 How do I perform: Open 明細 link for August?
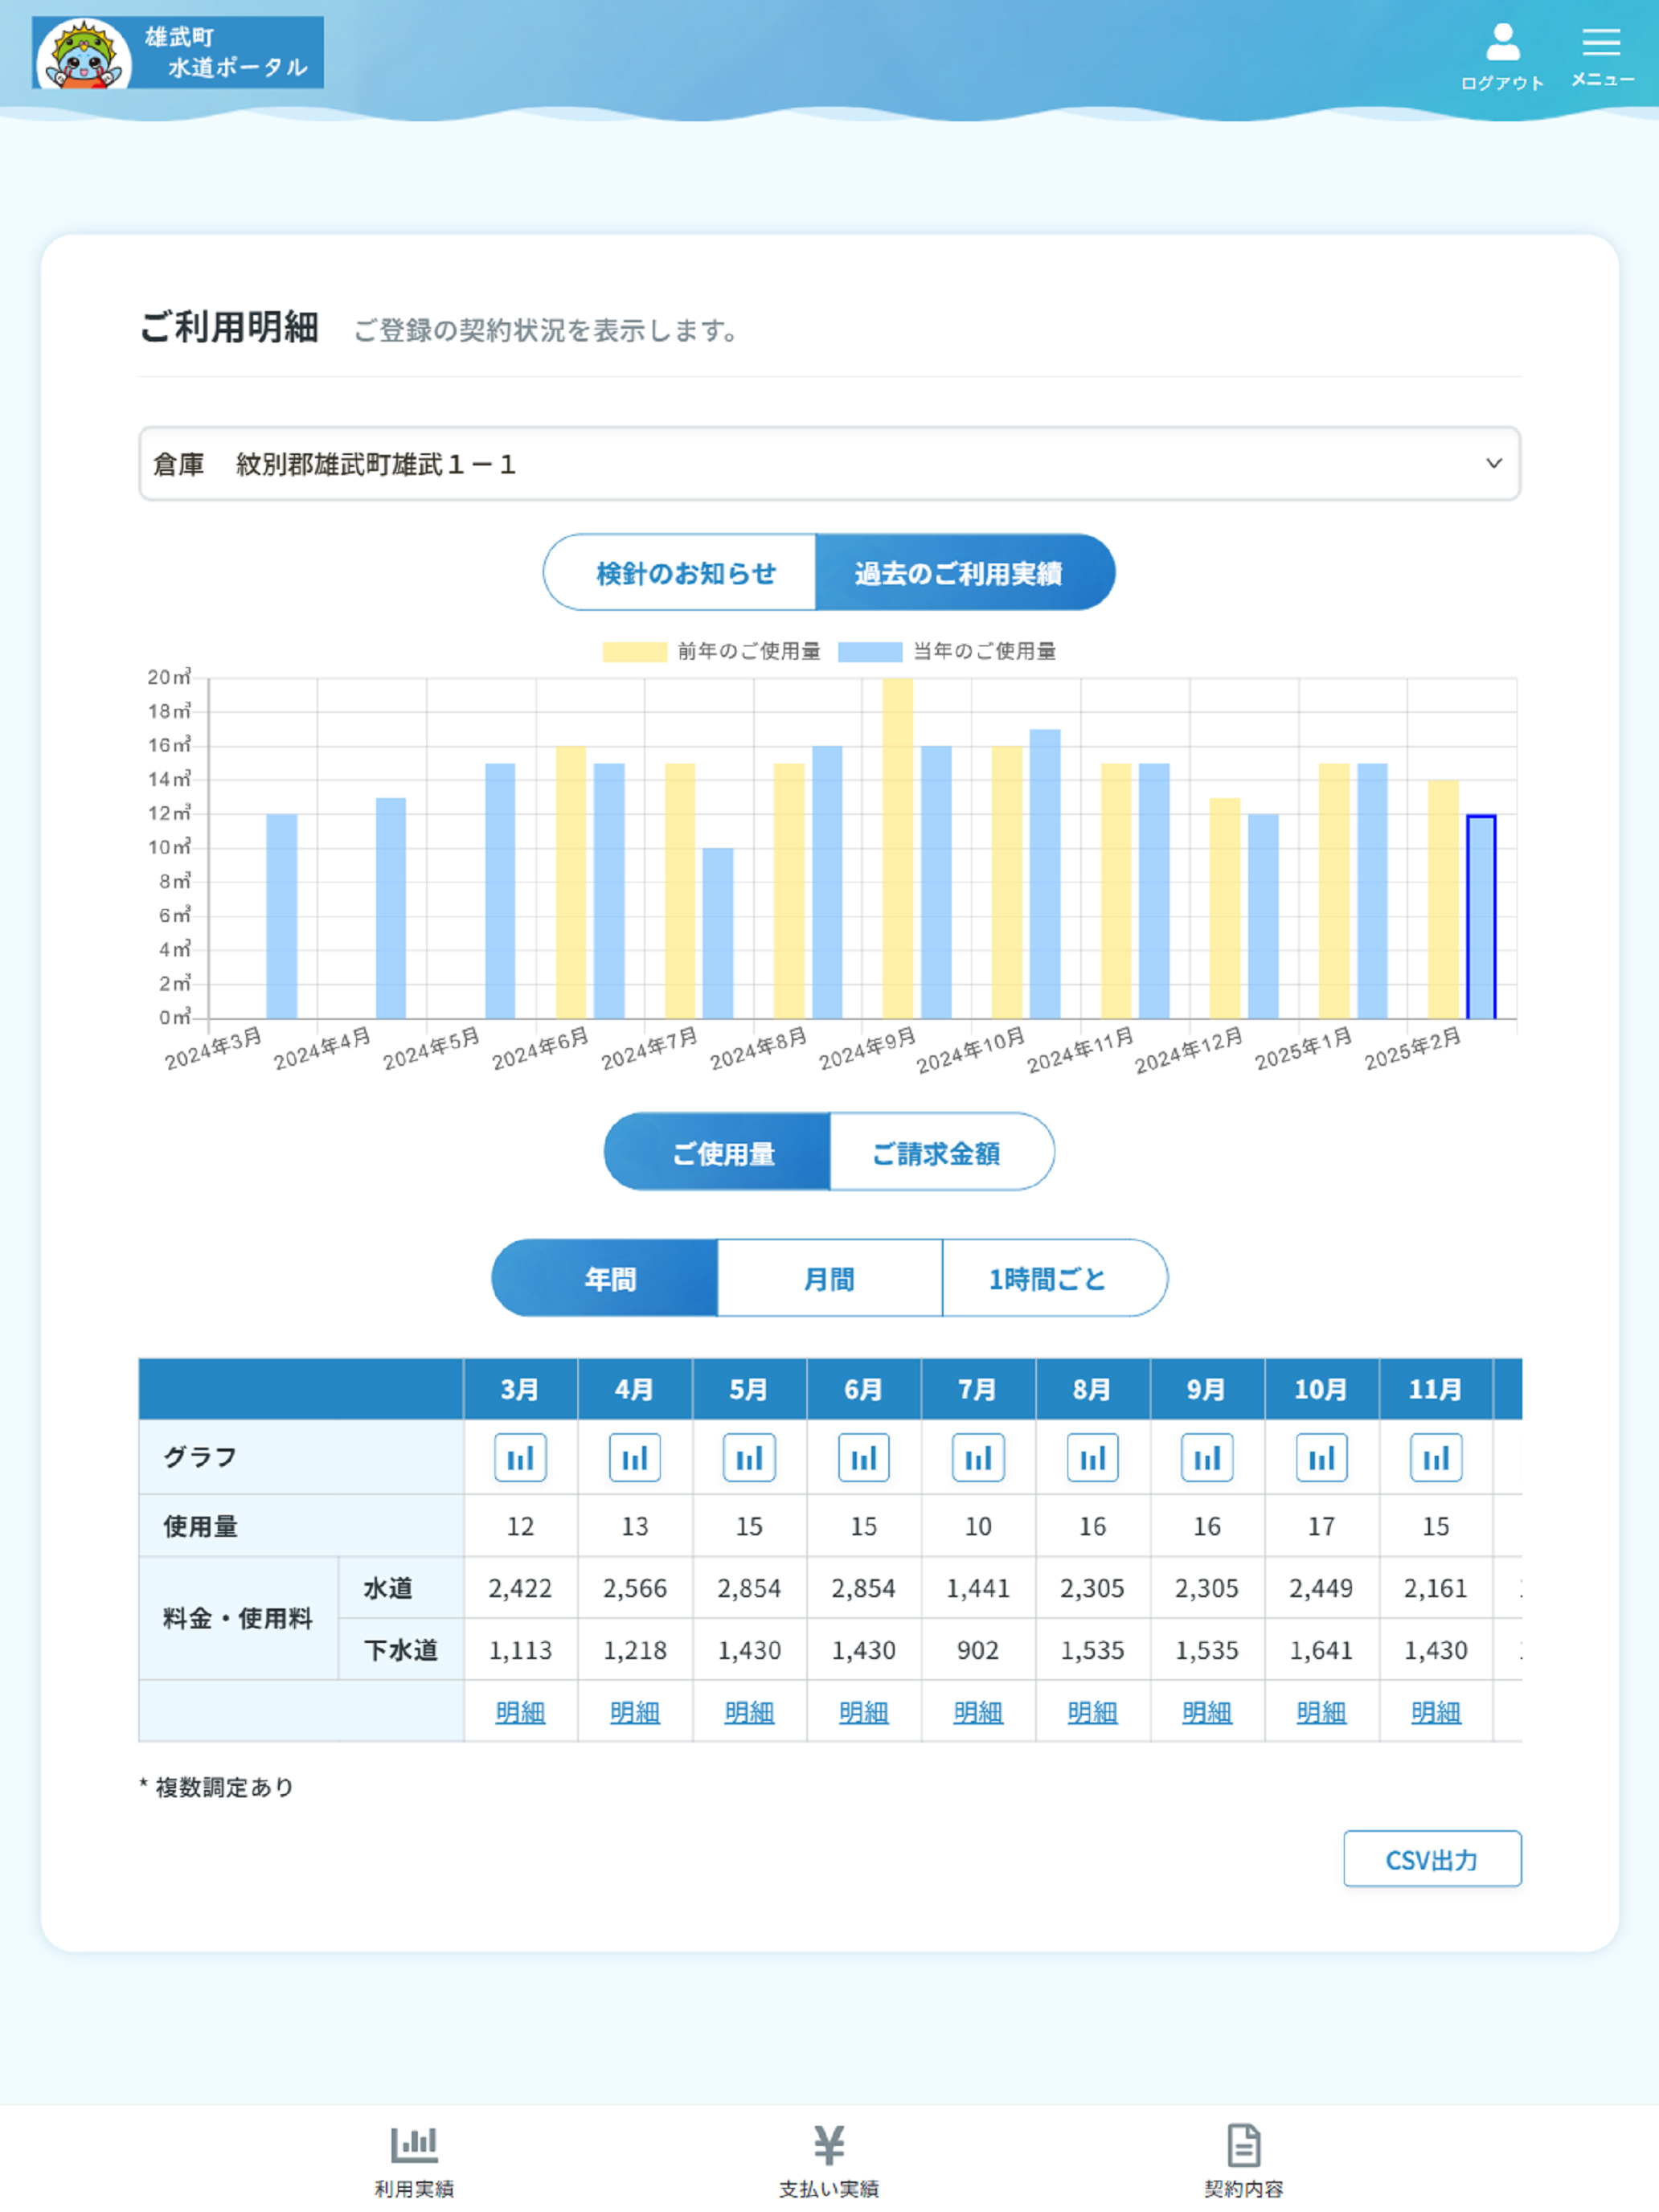click(1093, 1712)
